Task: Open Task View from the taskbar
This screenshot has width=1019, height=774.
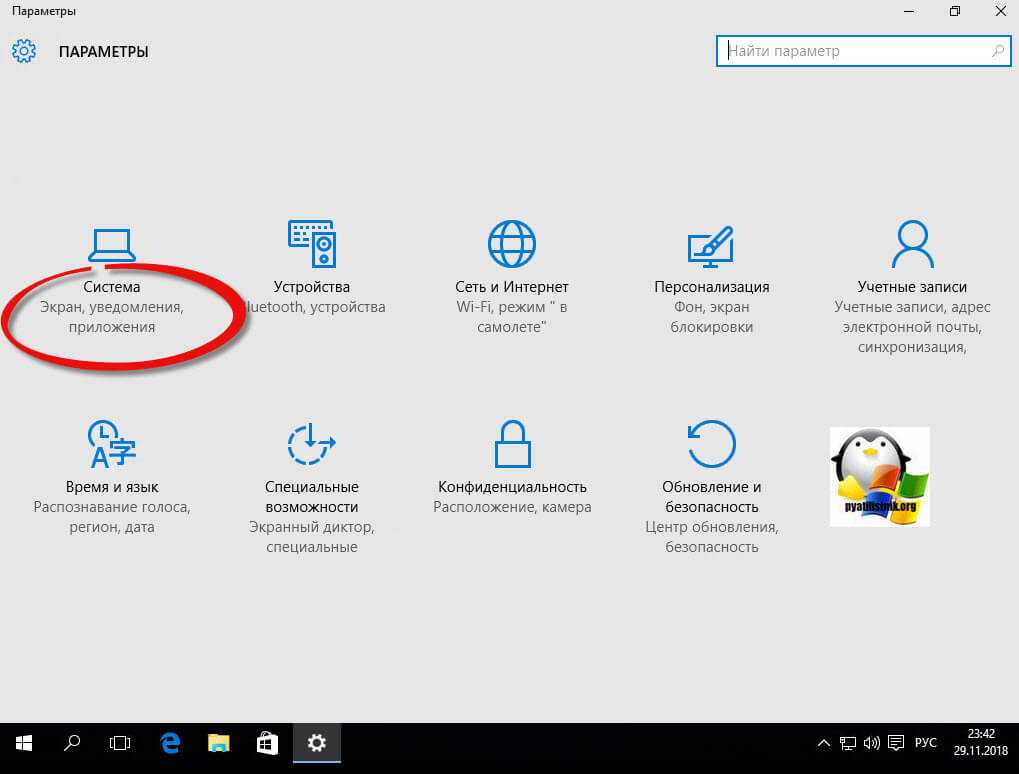Action: coord(120,743)
